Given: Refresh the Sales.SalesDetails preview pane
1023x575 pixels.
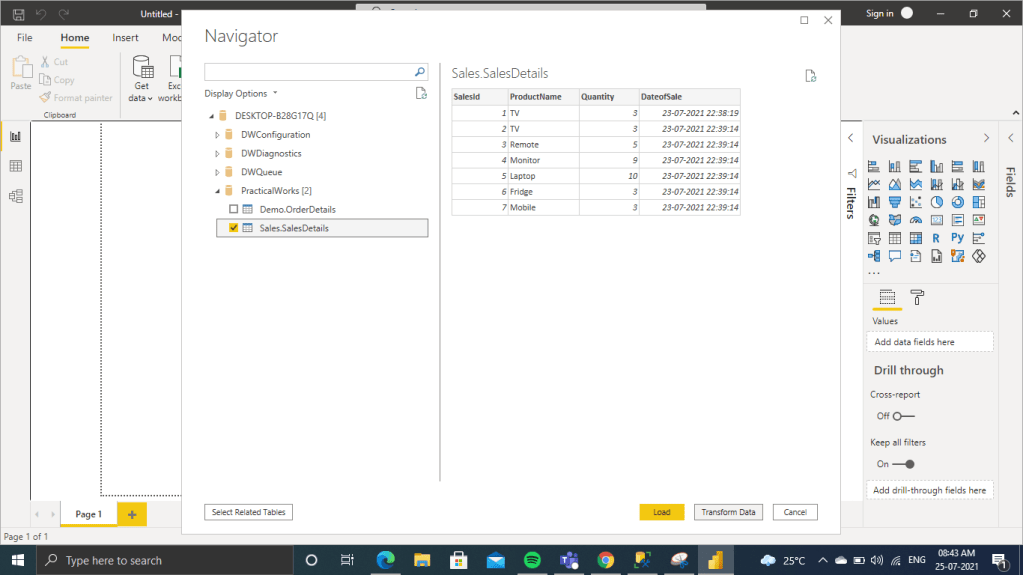Looking at the screenshot, I should coord(811,76).
